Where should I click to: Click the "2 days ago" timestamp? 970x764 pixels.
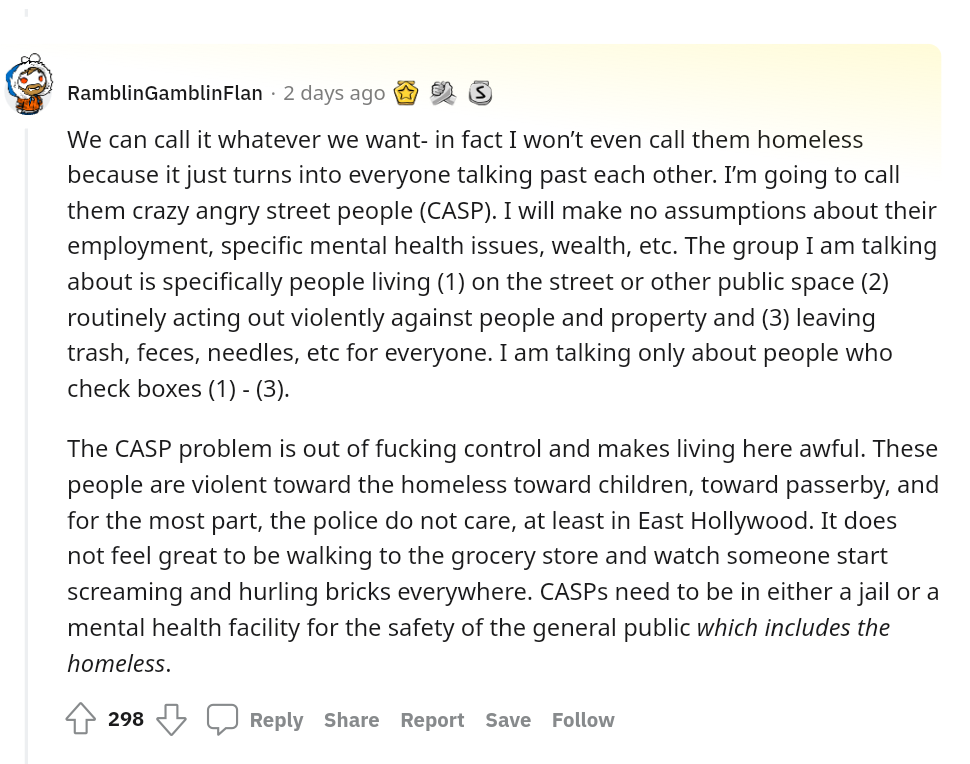click(x=334, y=93)
